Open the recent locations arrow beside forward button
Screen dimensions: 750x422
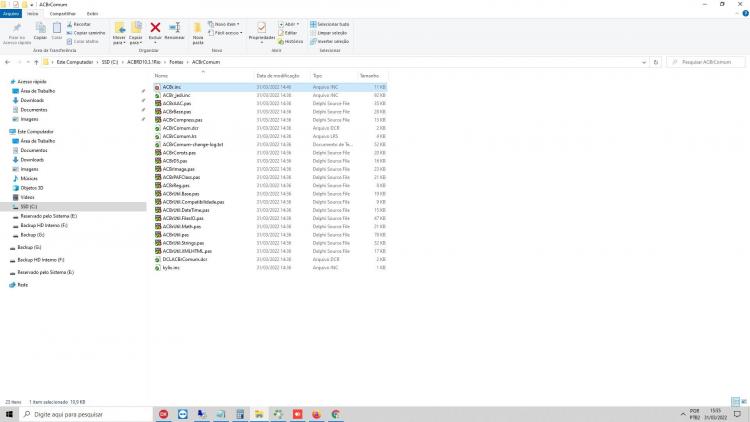28,62
